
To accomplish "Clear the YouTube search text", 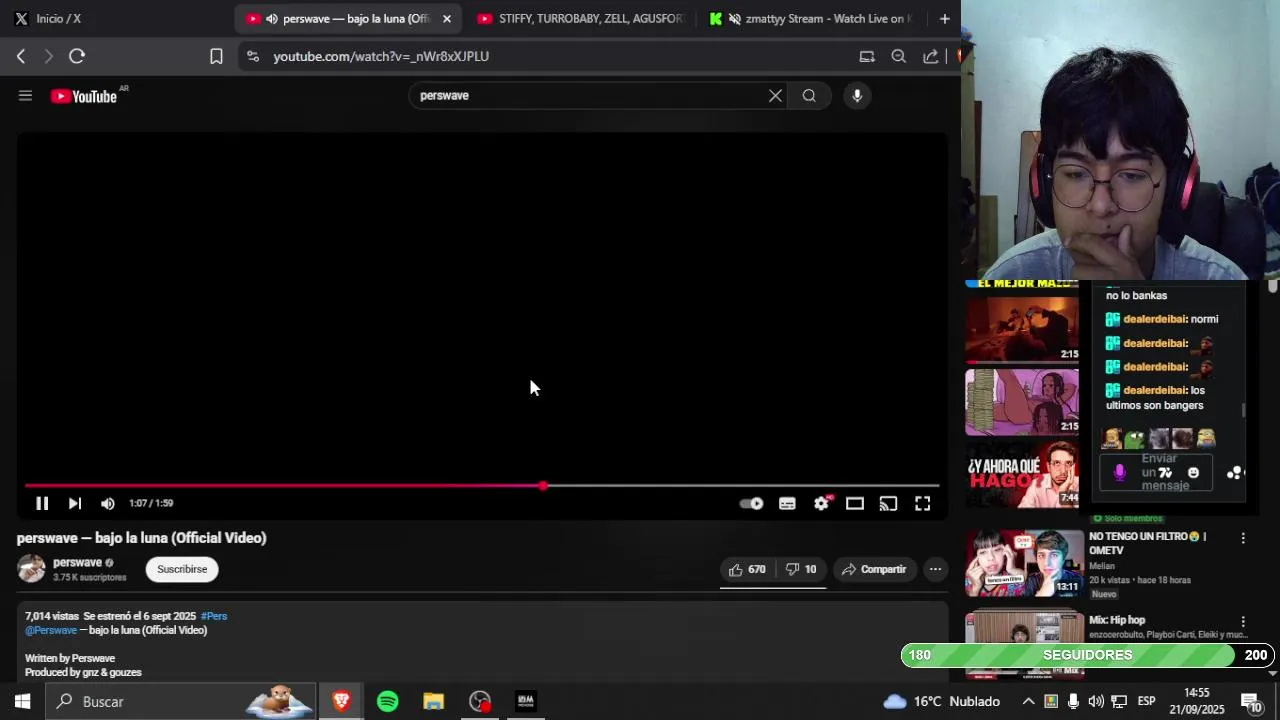I will tap(775, 96).
